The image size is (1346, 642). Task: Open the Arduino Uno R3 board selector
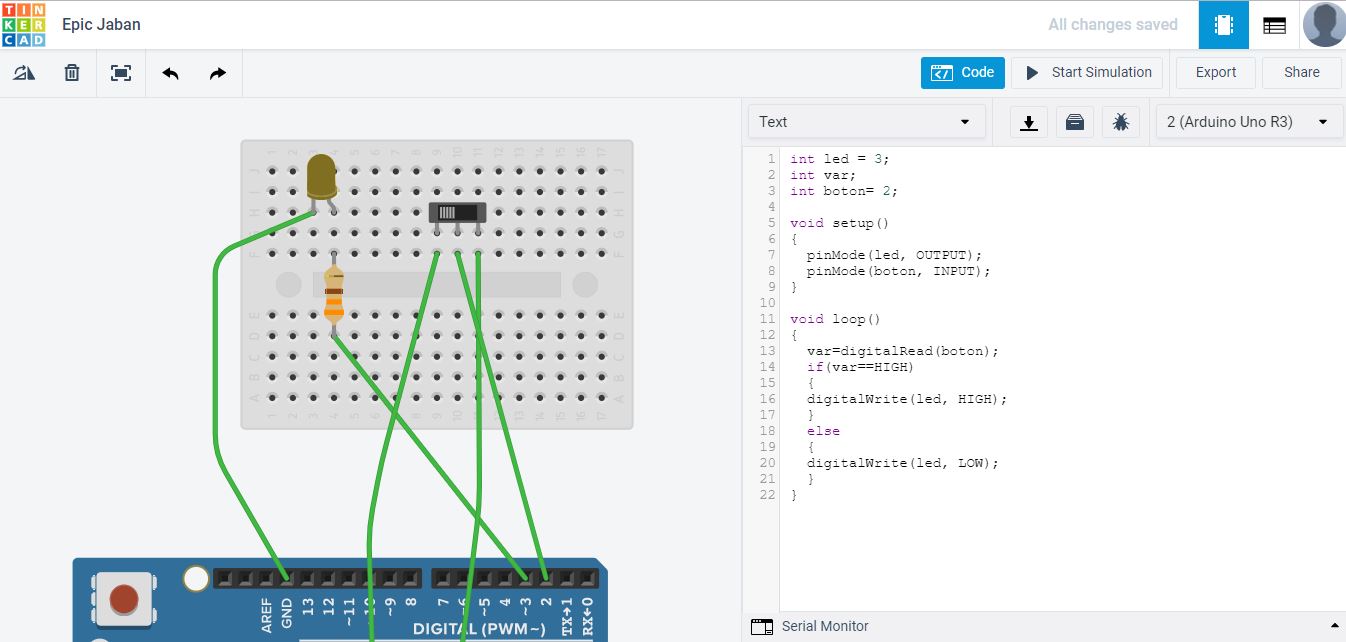[x=1248, y=122]
